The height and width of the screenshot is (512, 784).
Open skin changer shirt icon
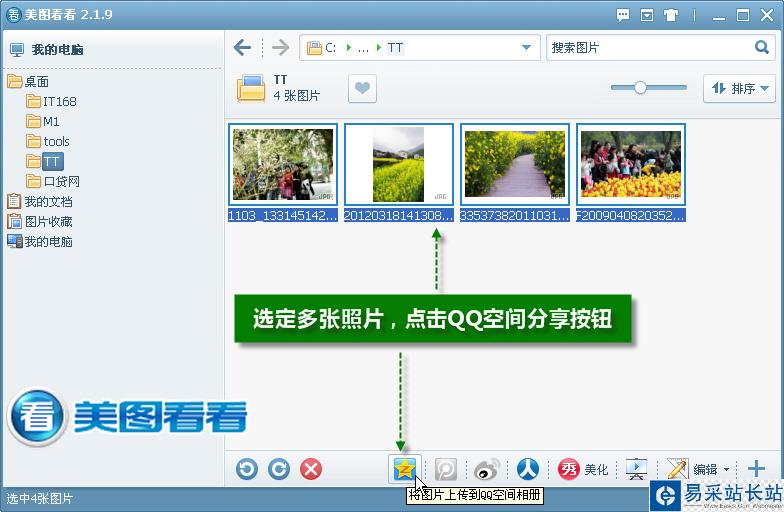click(x=670, y=16)
